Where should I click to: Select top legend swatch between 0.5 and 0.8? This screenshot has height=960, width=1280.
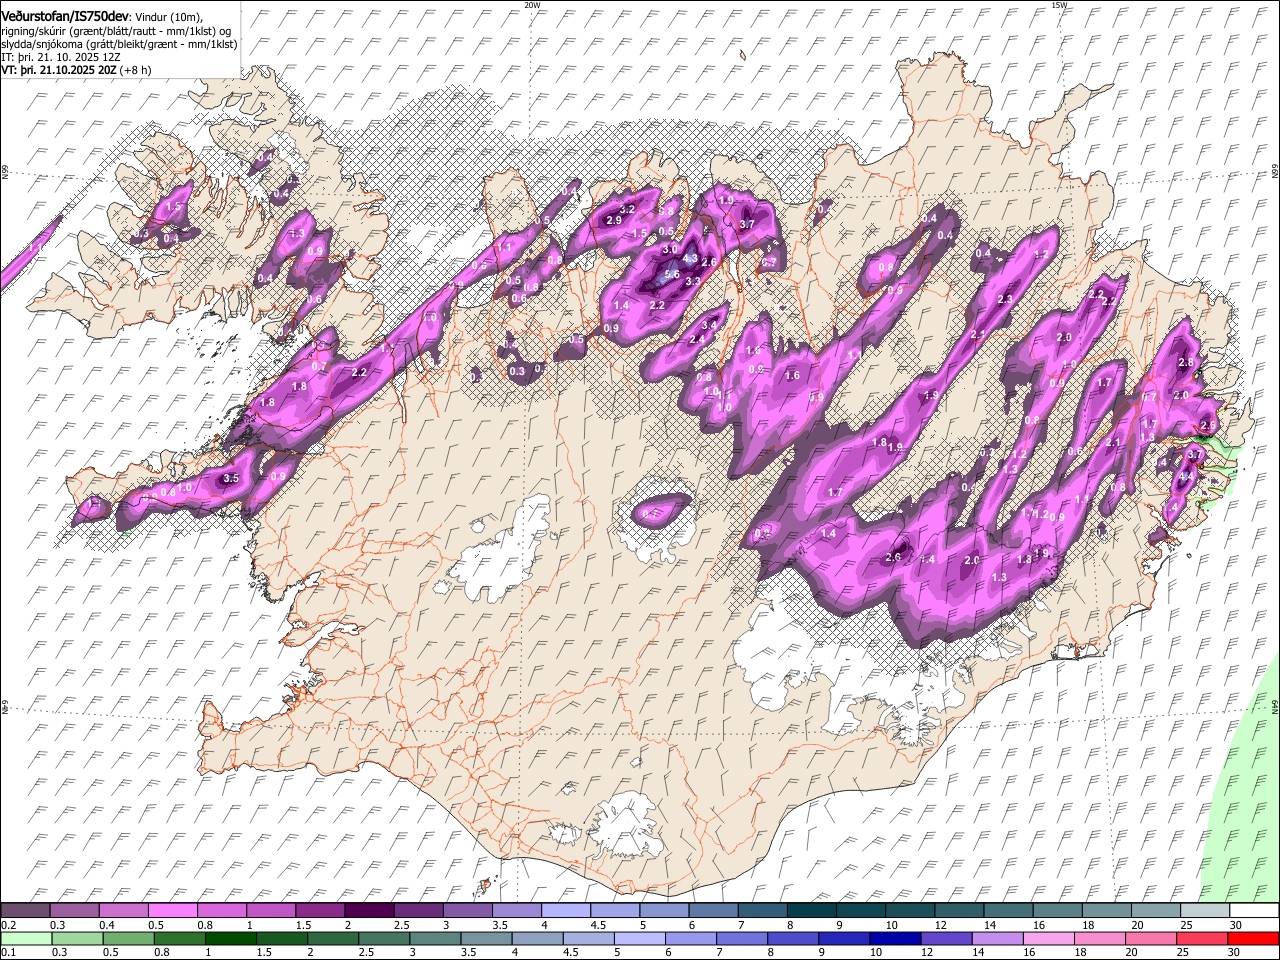tap(173, 910)
